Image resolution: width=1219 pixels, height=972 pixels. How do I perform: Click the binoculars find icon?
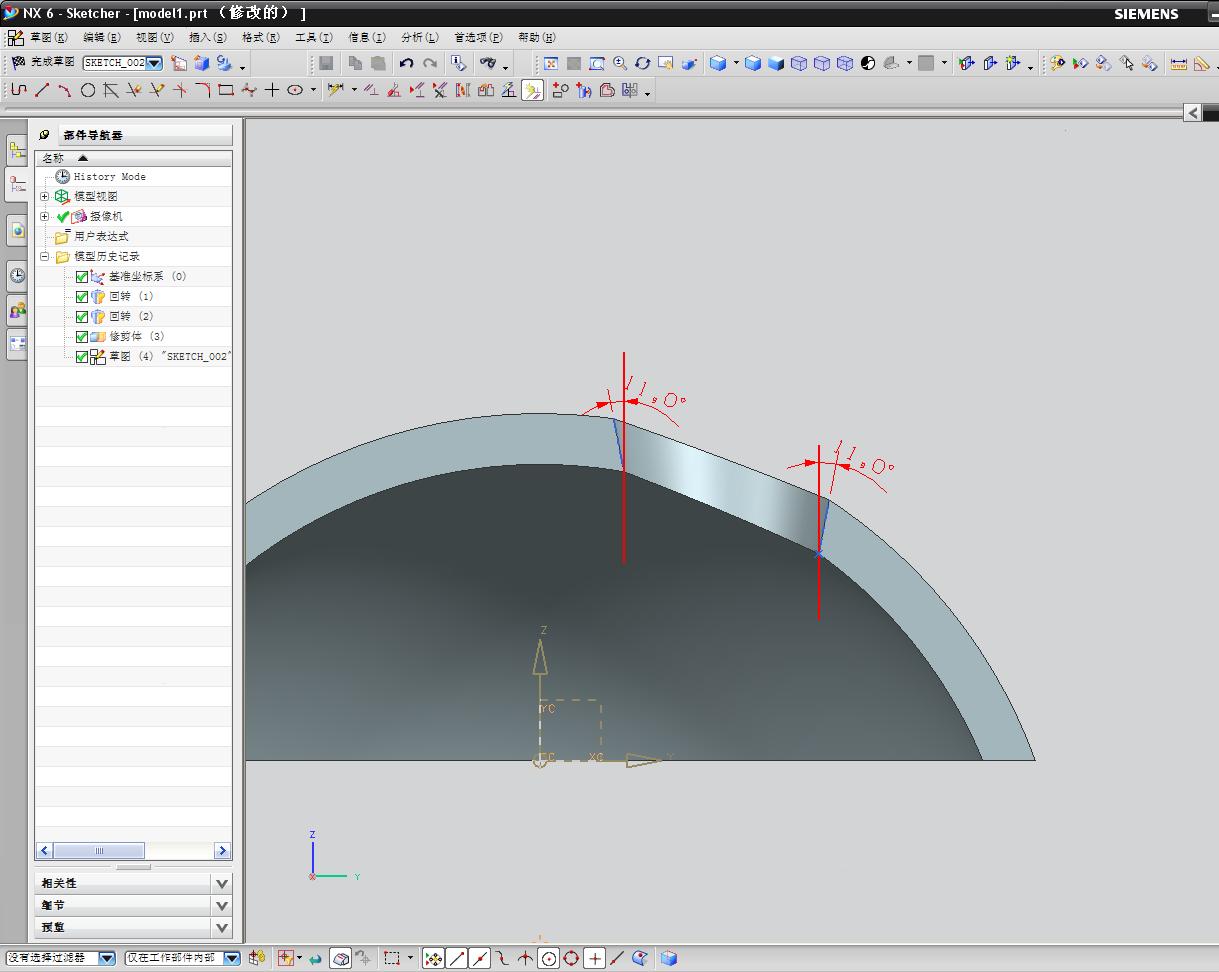pos(487,63)
